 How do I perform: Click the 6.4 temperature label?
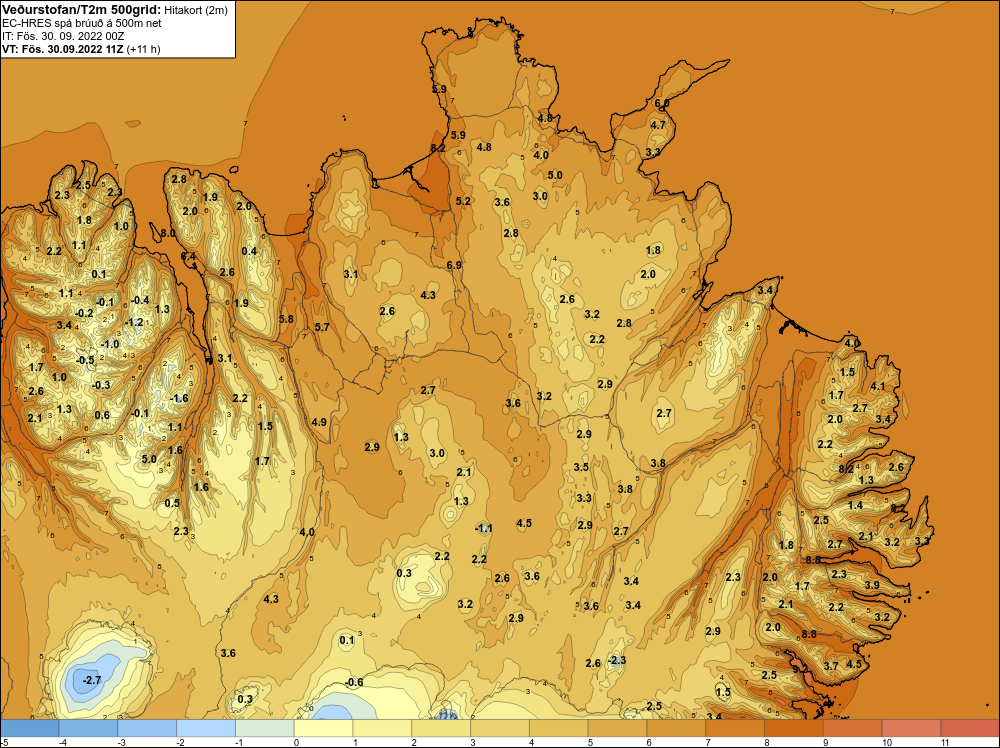(x=189, y=256)
